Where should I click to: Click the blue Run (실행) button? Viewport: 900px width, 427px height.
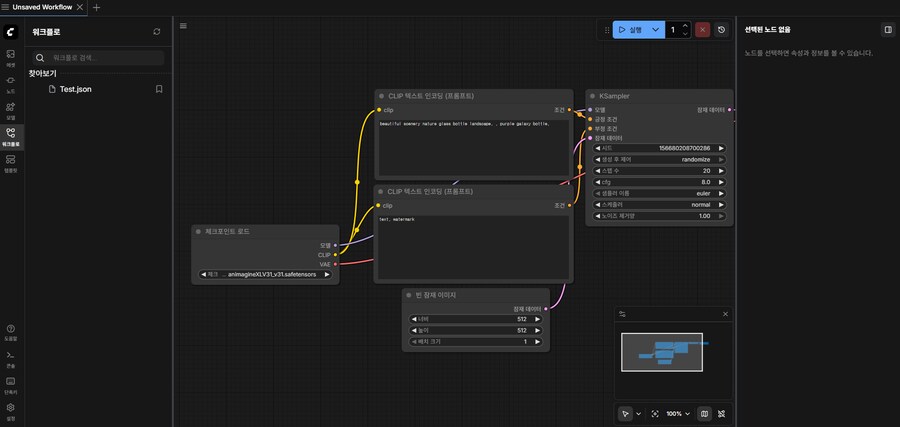click(x=630, y=30)
